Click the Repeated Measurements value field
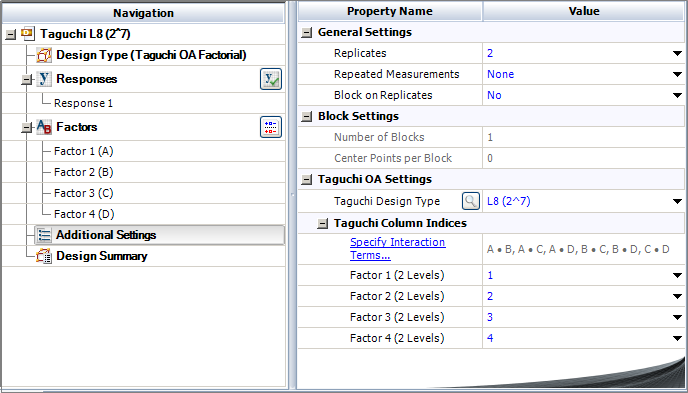Screen dimensions: 688x393 [584, 74]
